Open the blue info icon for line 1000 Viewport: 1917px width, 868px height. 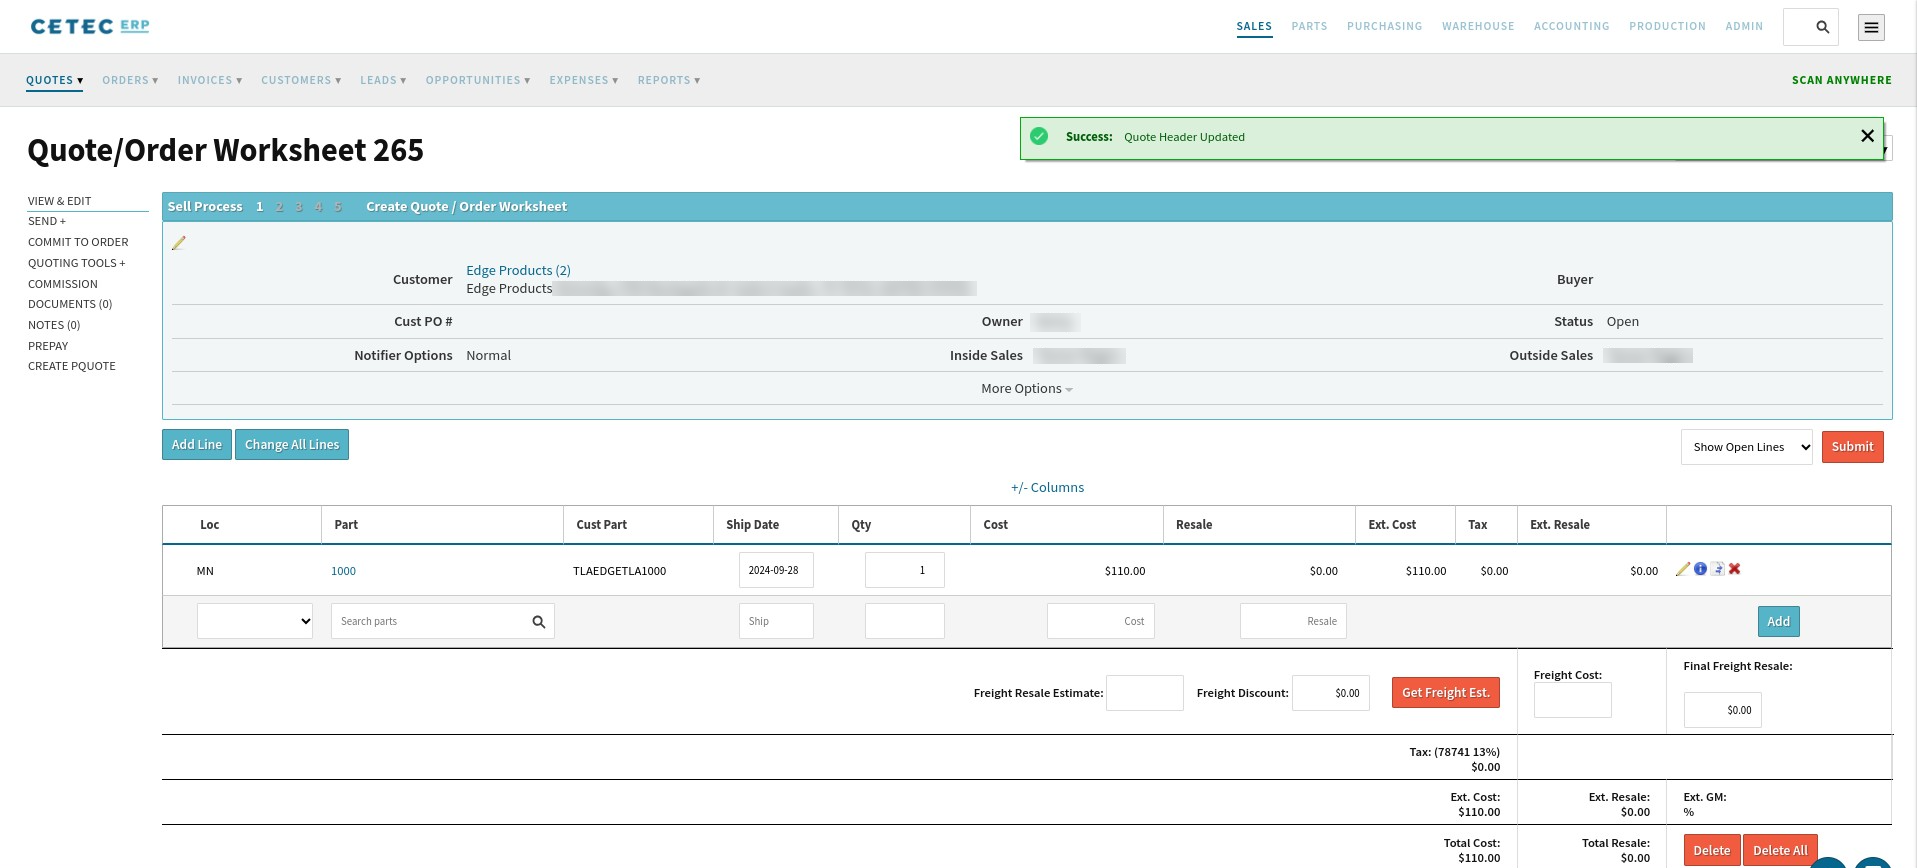[1700, 569]
